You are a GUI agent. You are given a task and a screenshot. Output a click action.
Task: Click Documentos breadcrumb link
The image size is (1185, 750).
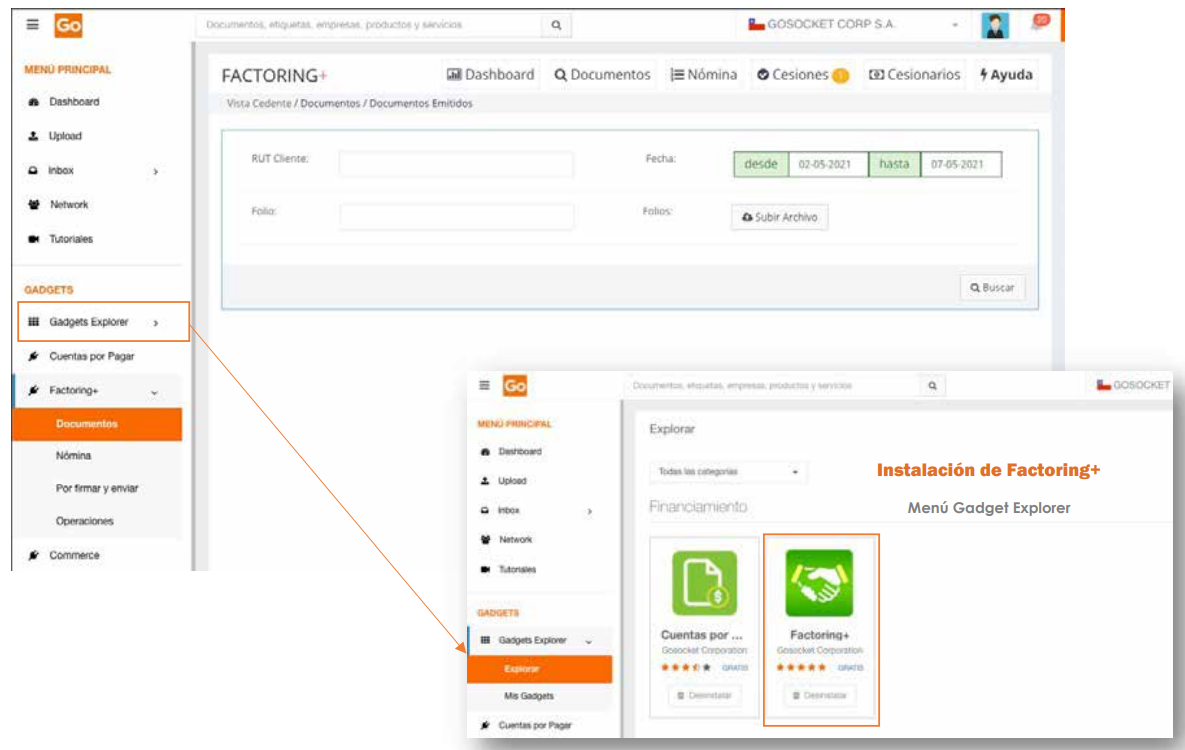tap(330, 104)
